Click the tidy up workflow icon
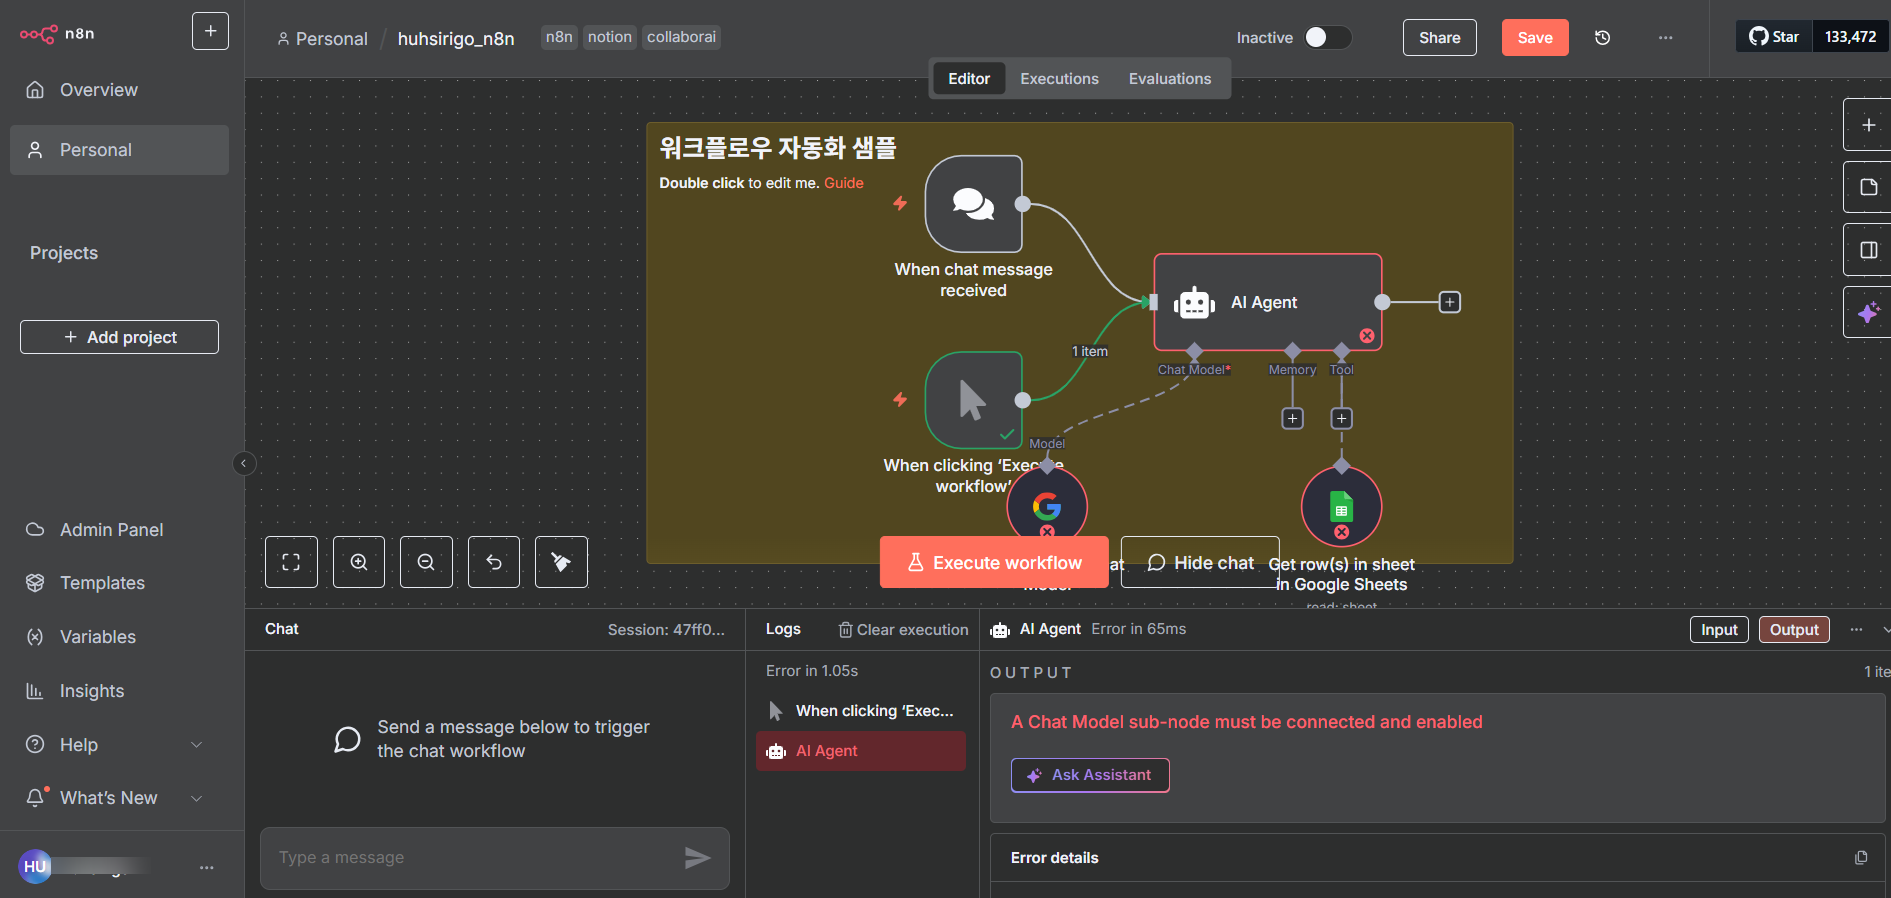The image size is (1891, 898). coord(561,562)
